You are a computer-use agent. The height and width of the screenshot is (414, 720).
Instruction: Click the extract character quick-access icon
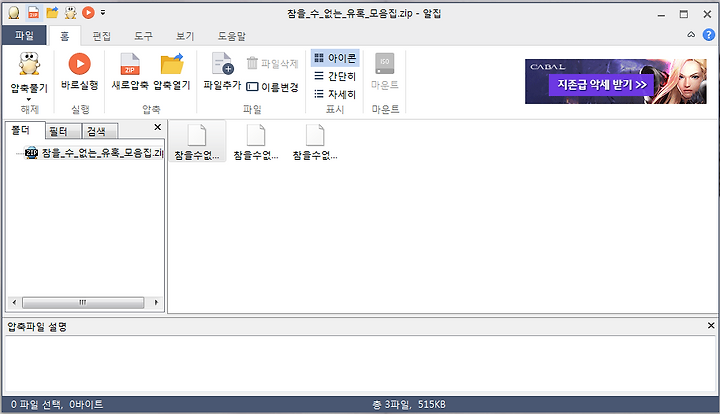pyautogui.click(x=70, y=12)
